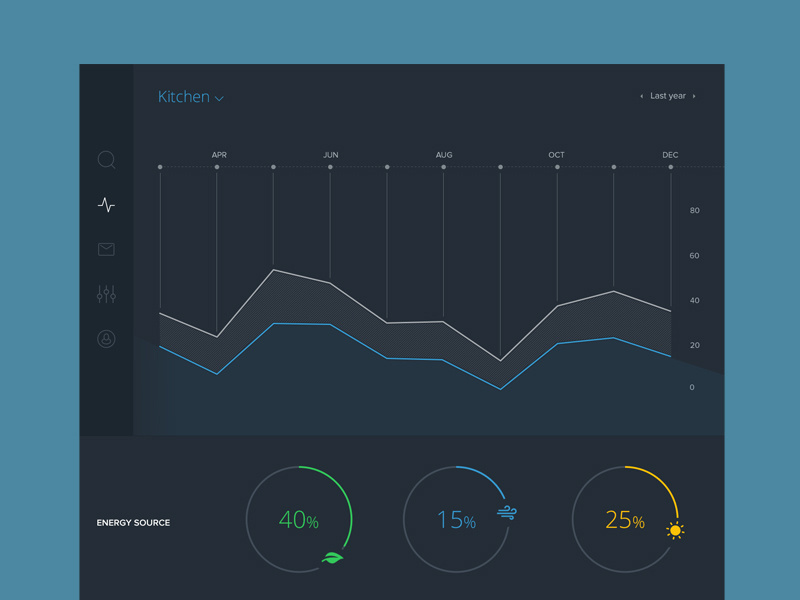This screenshot has width=800, height=600.
Task: Click the 80 axis value
Action: [694, 210]
